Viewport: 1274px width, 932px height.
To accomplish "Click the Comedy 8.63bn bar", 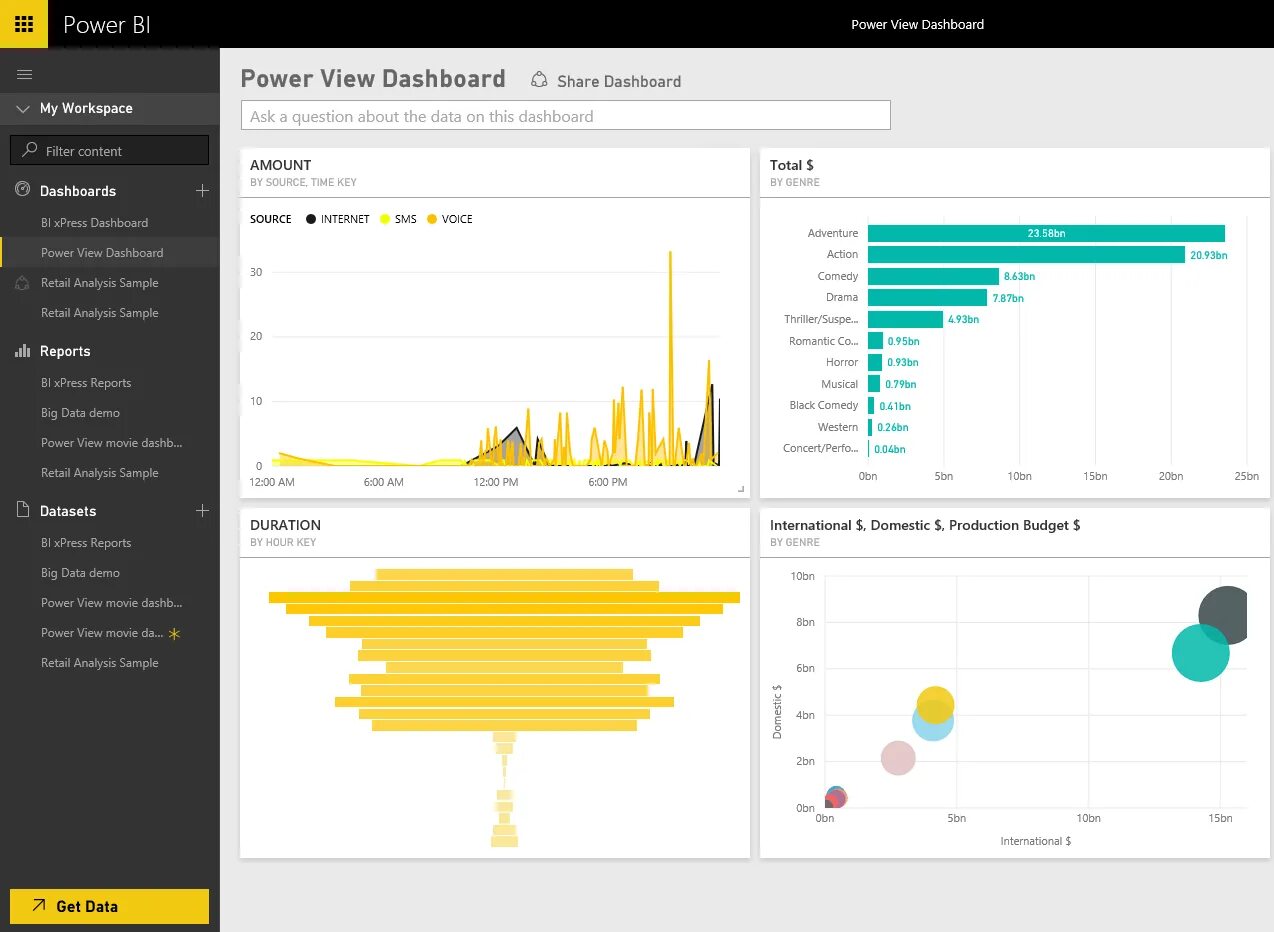I will coord(933,276).
